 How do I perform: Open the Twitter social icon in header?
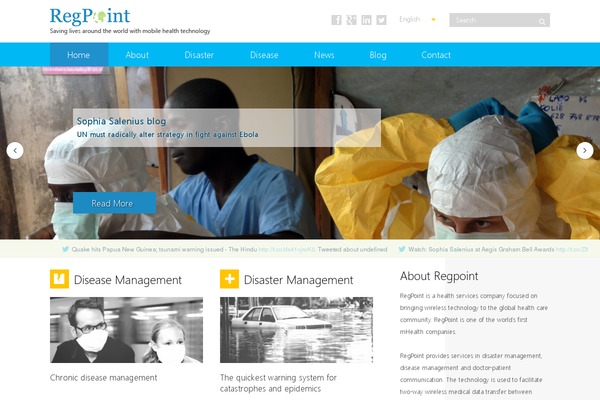(382, 20)
